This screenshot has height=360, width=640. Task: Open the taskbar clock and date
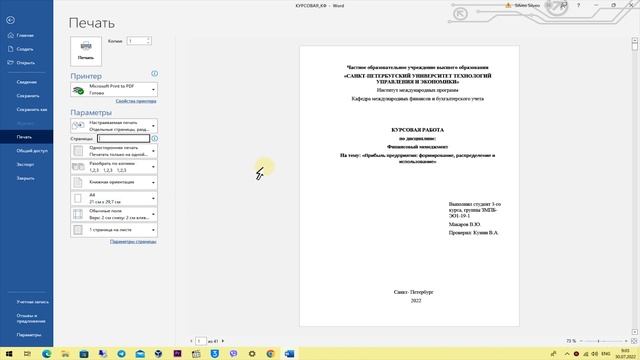(625, 353)
